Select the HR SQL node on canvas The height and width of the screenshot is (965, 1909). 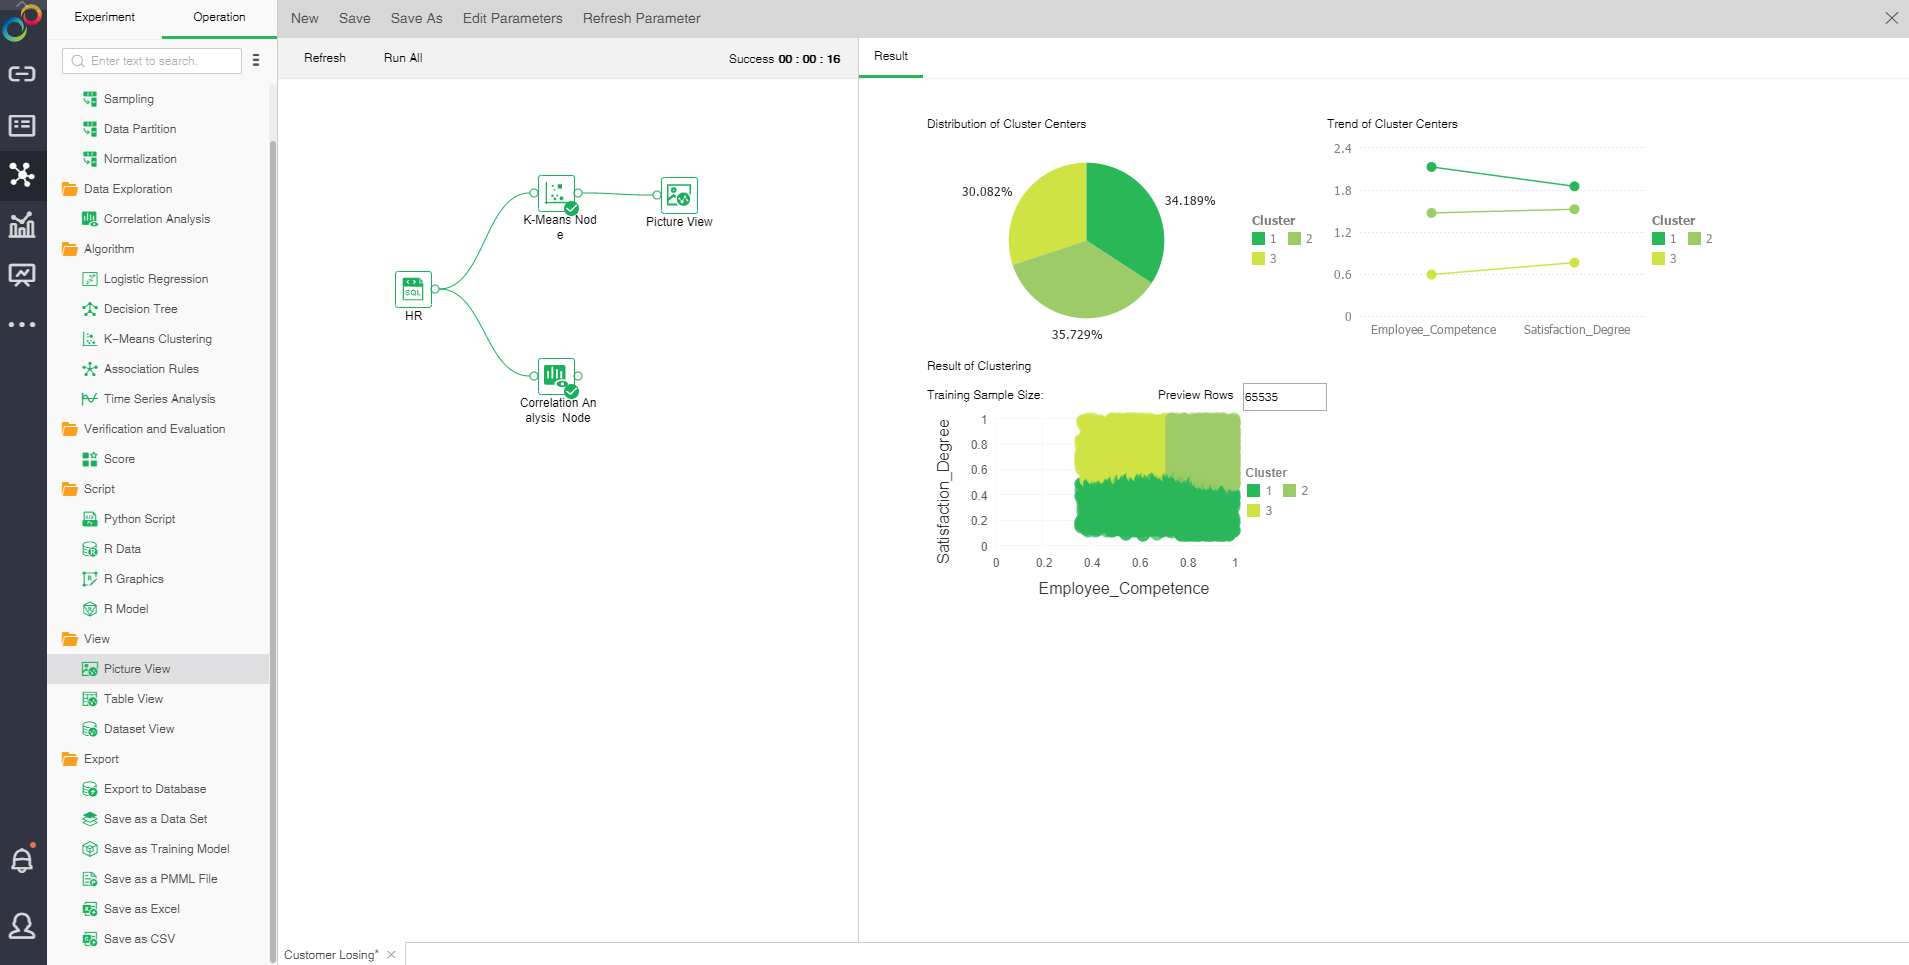(413, 289)
